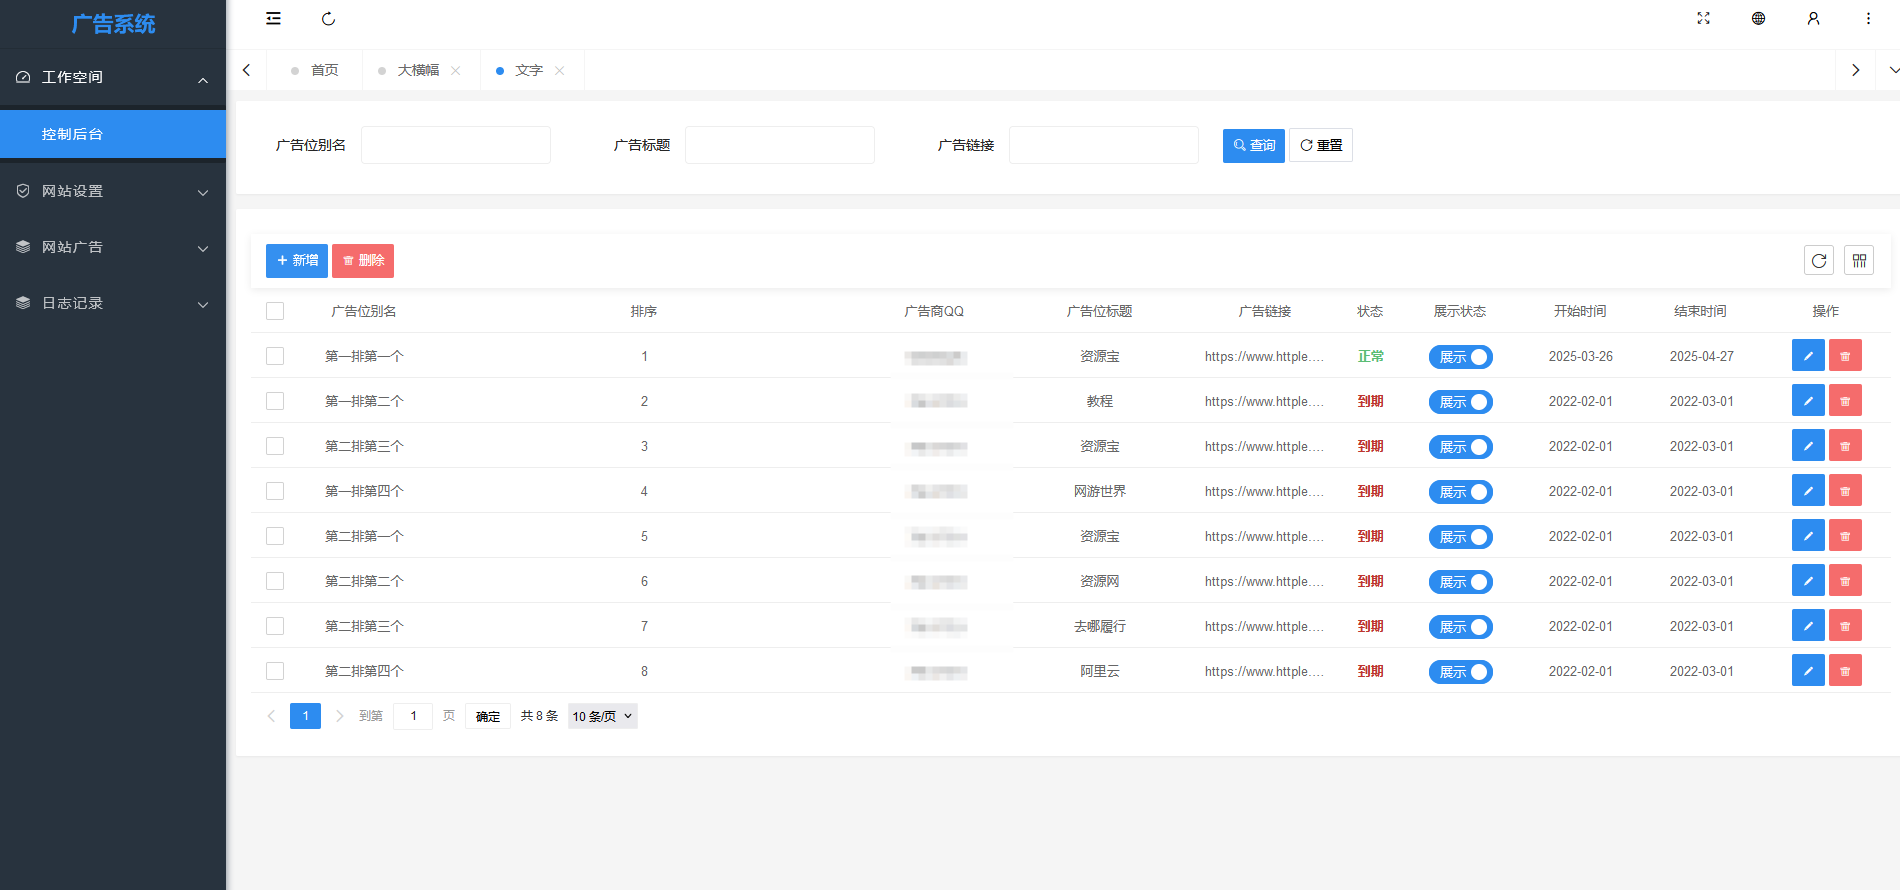Open the 10 条/页 page size dropdown

(x=603, y=716)
